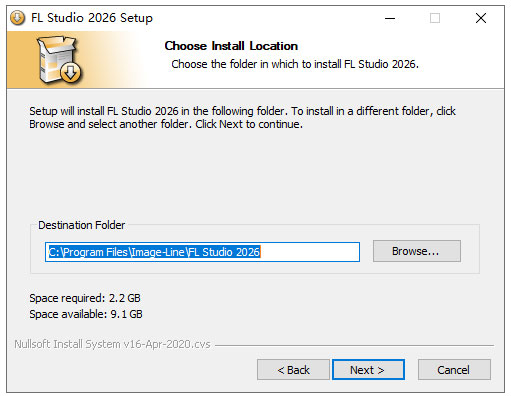Click the greyed-out maximize window button

(x=435, y=18)
